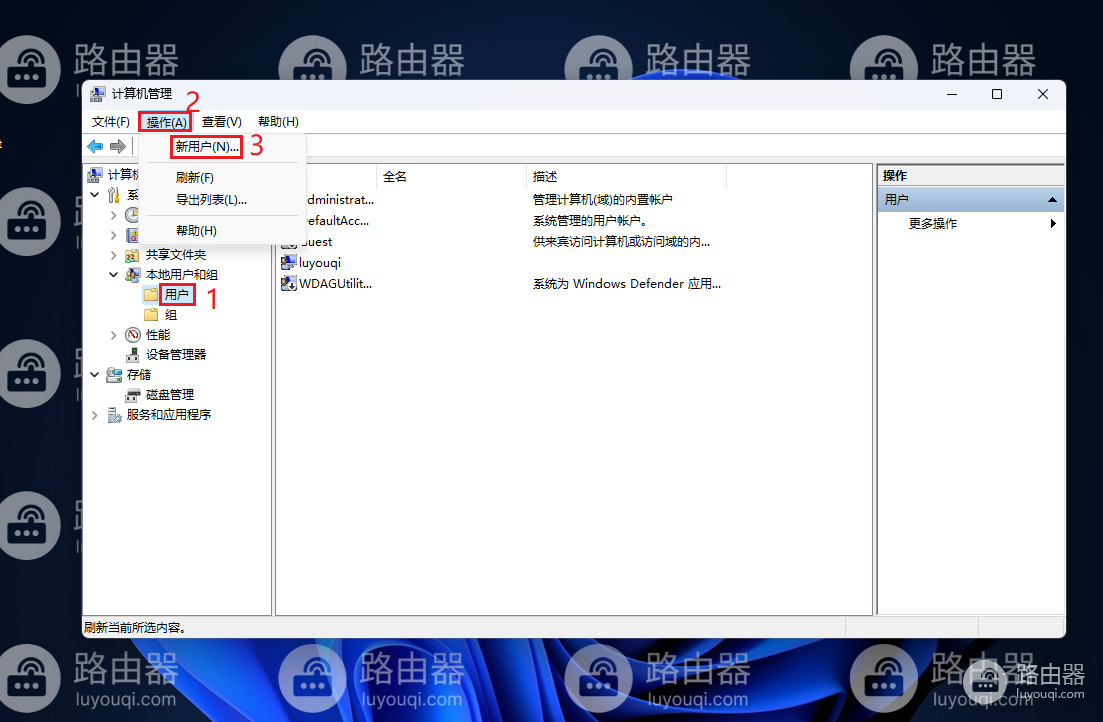Choose 新用户(N)... from the dropdown

[x=207, y=146]
